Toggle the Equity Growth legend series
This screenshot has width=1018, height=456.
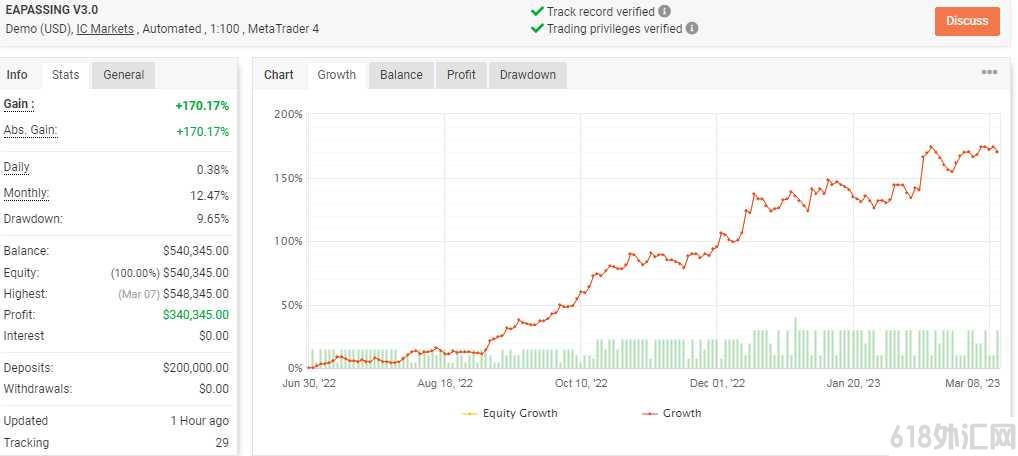[510, 413]
